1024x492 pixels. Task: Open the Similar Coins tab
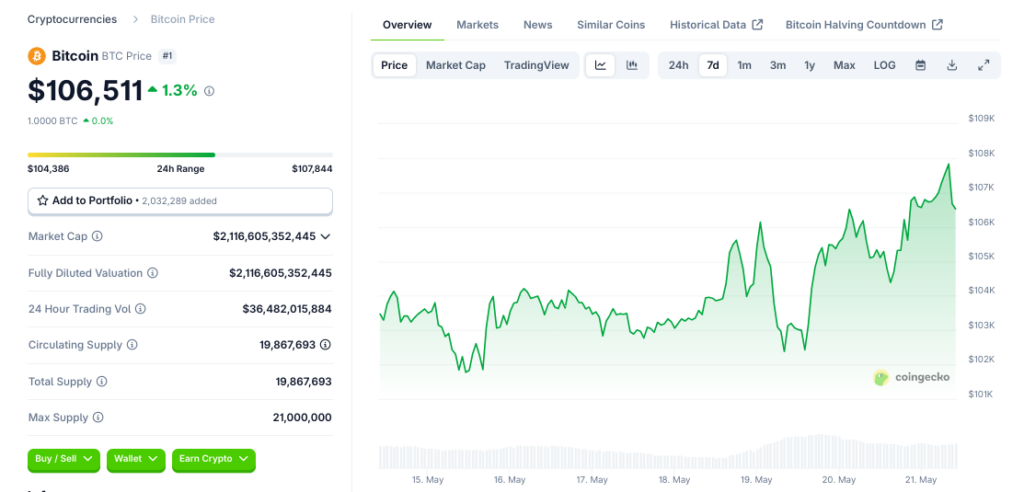coord(611,25)
